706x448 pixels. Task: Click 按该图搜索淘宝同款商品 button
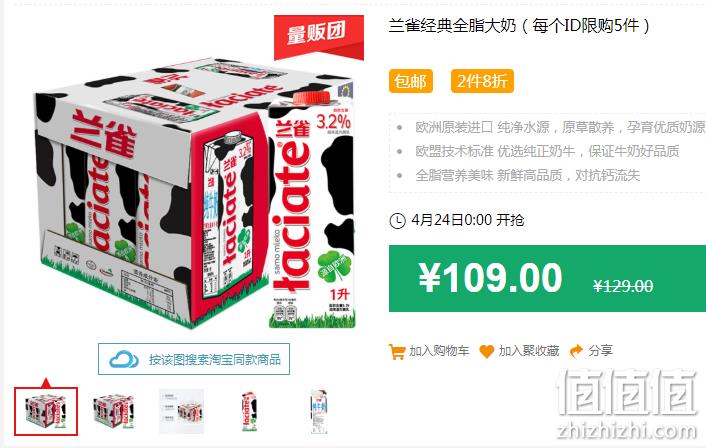coord(194,359)
